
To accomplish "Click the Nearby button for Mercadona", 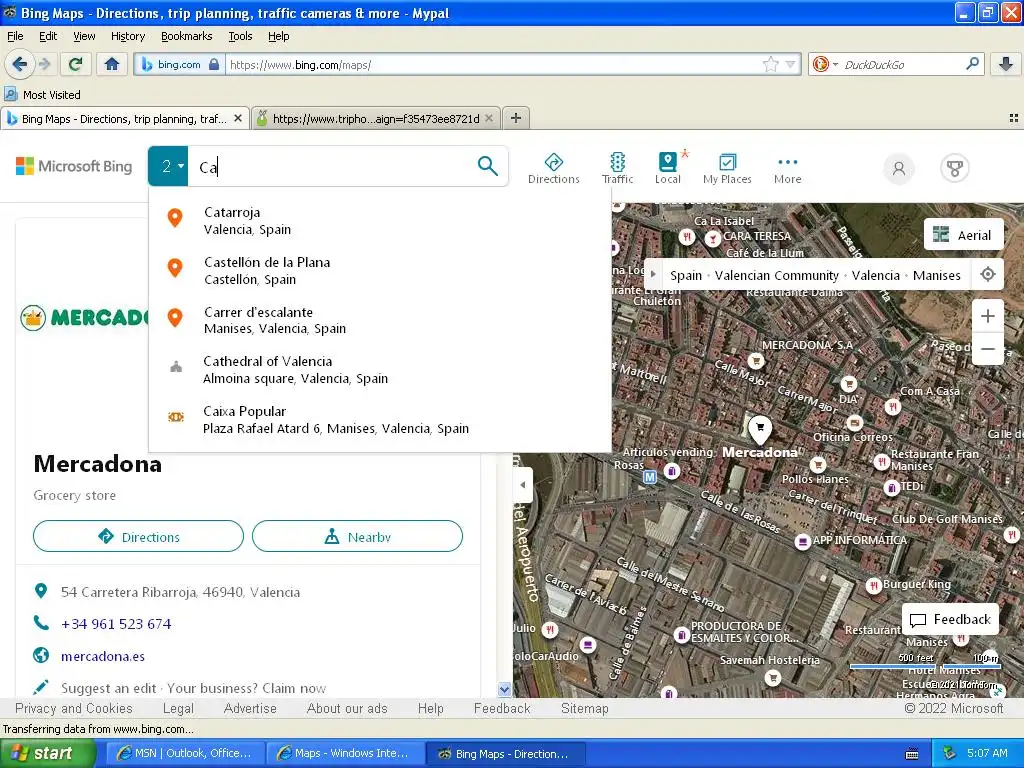I will click(357, 536).
